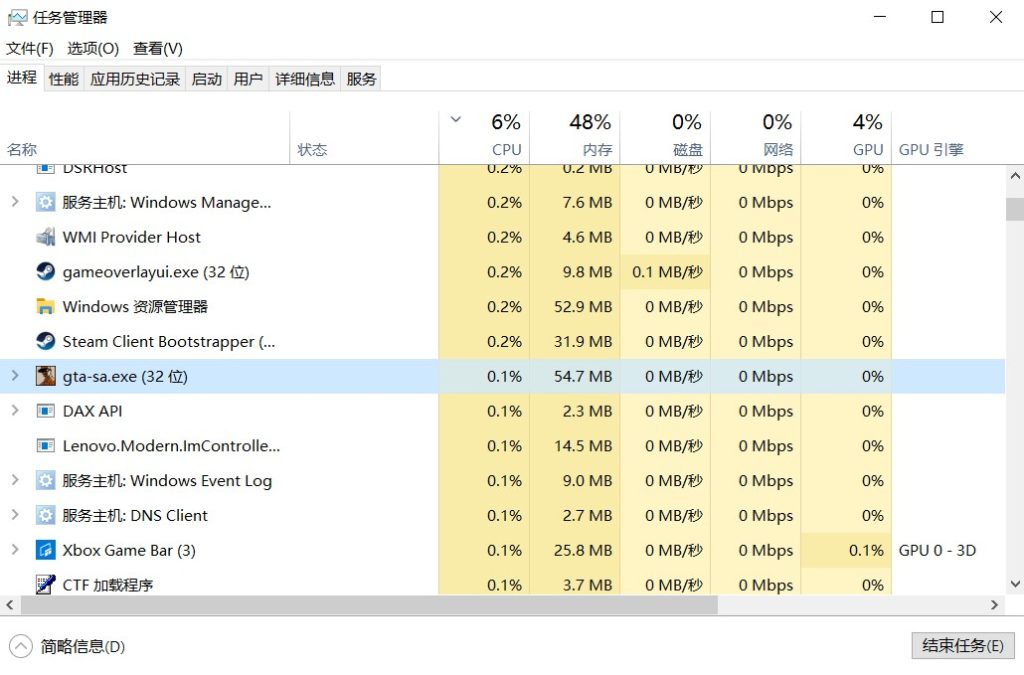The height and width of the screenshot is (675, 1024).
Task: Click the 结束任务 button
Action: 962,646
